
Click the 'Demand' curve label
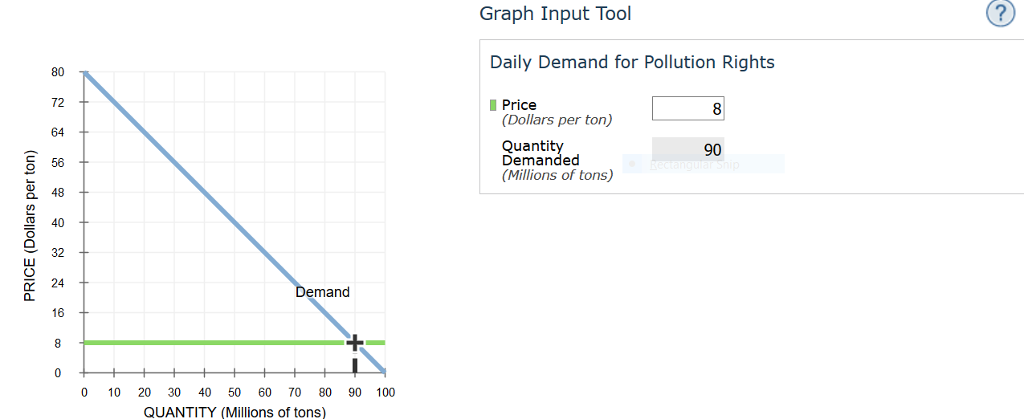coord(323,292)
